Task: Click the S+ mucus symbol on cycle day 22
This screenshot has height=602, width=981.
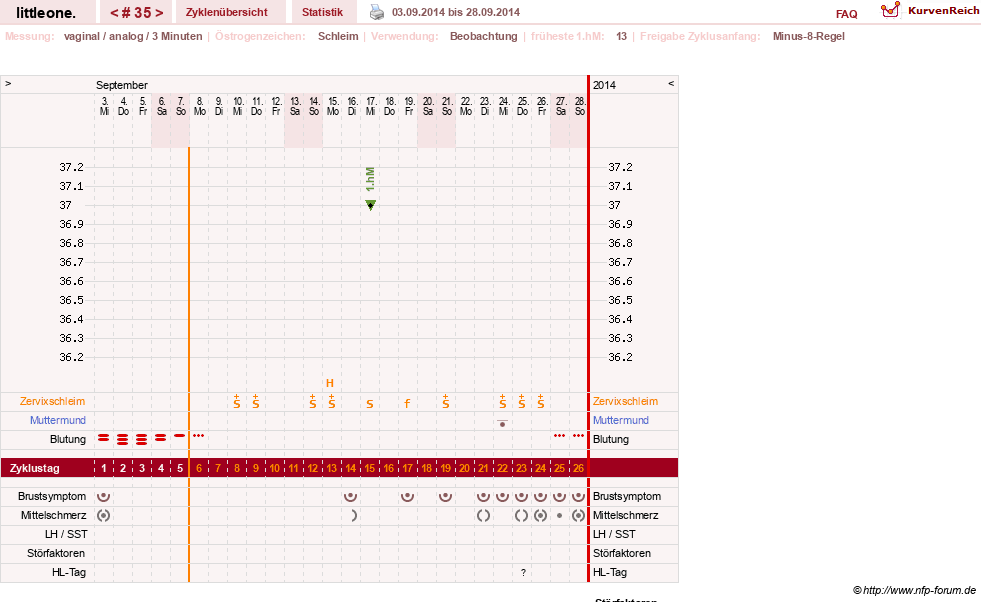Action: pos(502,401)
